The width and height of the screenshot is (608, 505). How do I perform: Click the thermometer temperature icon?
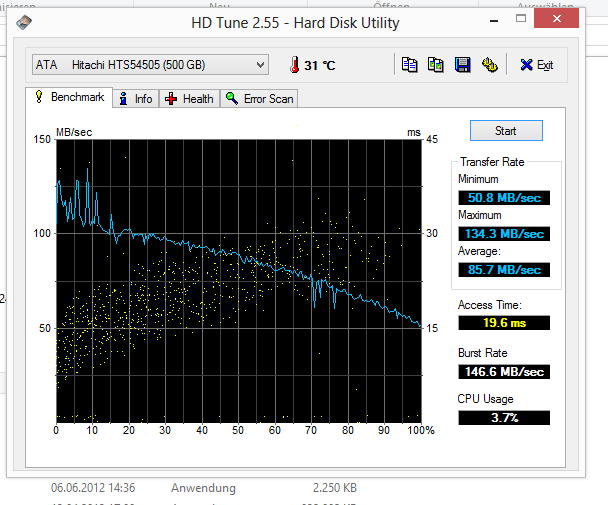295,65
